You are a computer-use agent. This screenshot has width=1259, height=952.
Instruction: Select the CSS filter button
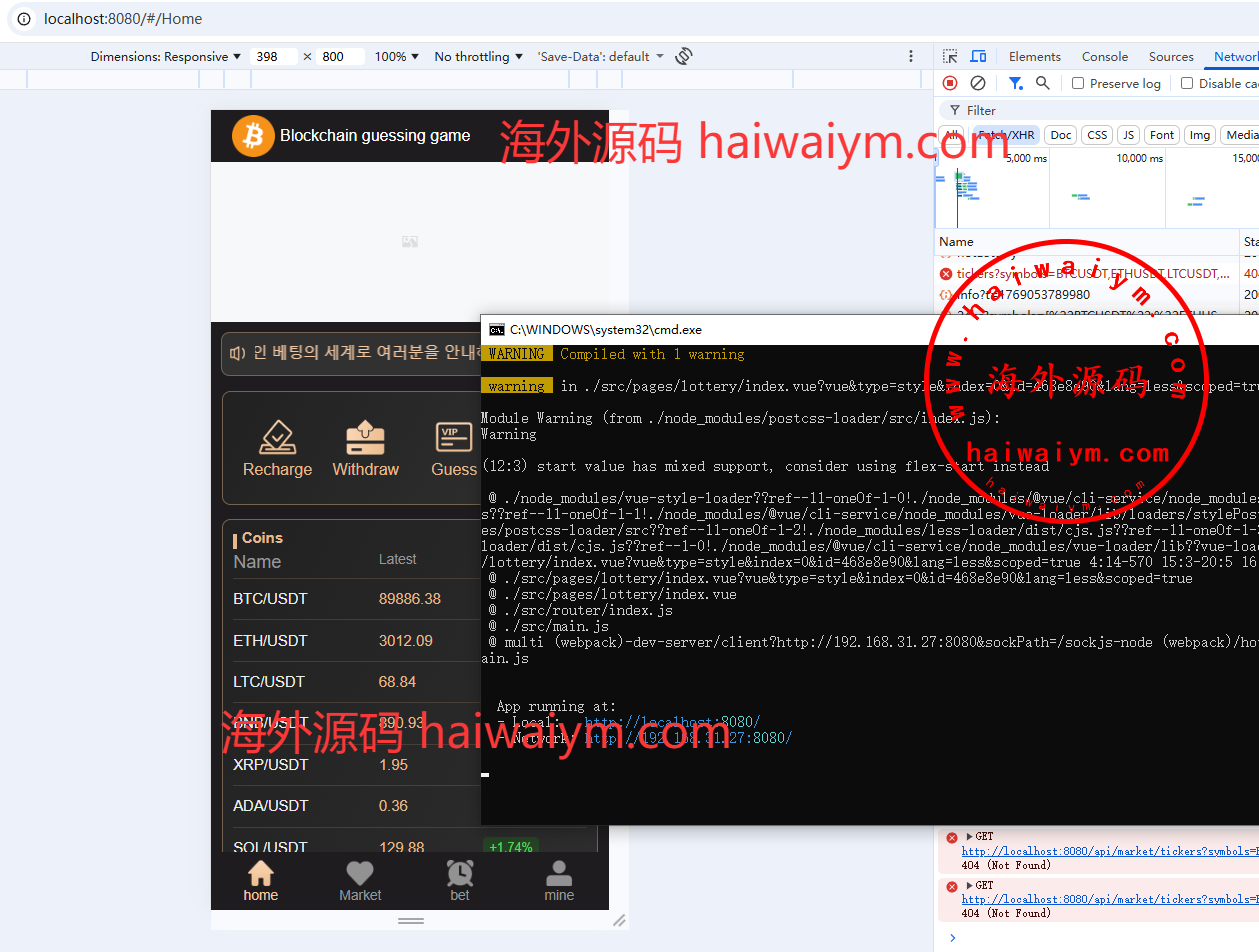pyautogui.click(x=1097, y=135)
